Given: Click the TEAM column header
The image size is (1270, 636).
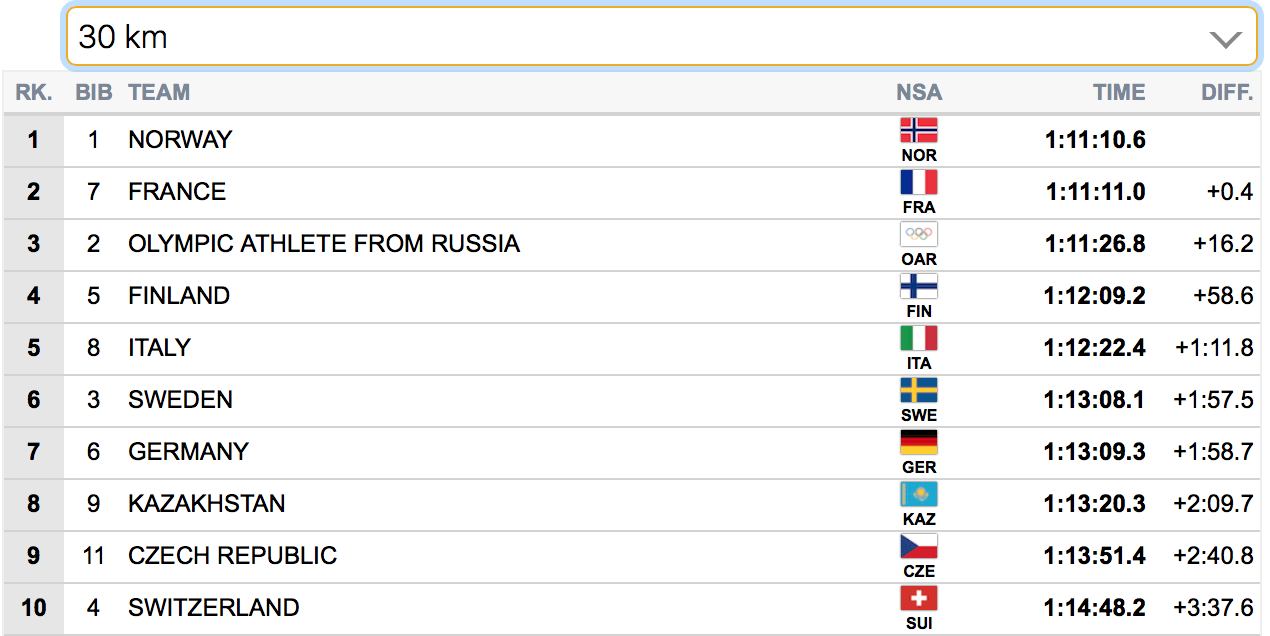Looking at the screenshot, I should (x=159, y=92).
